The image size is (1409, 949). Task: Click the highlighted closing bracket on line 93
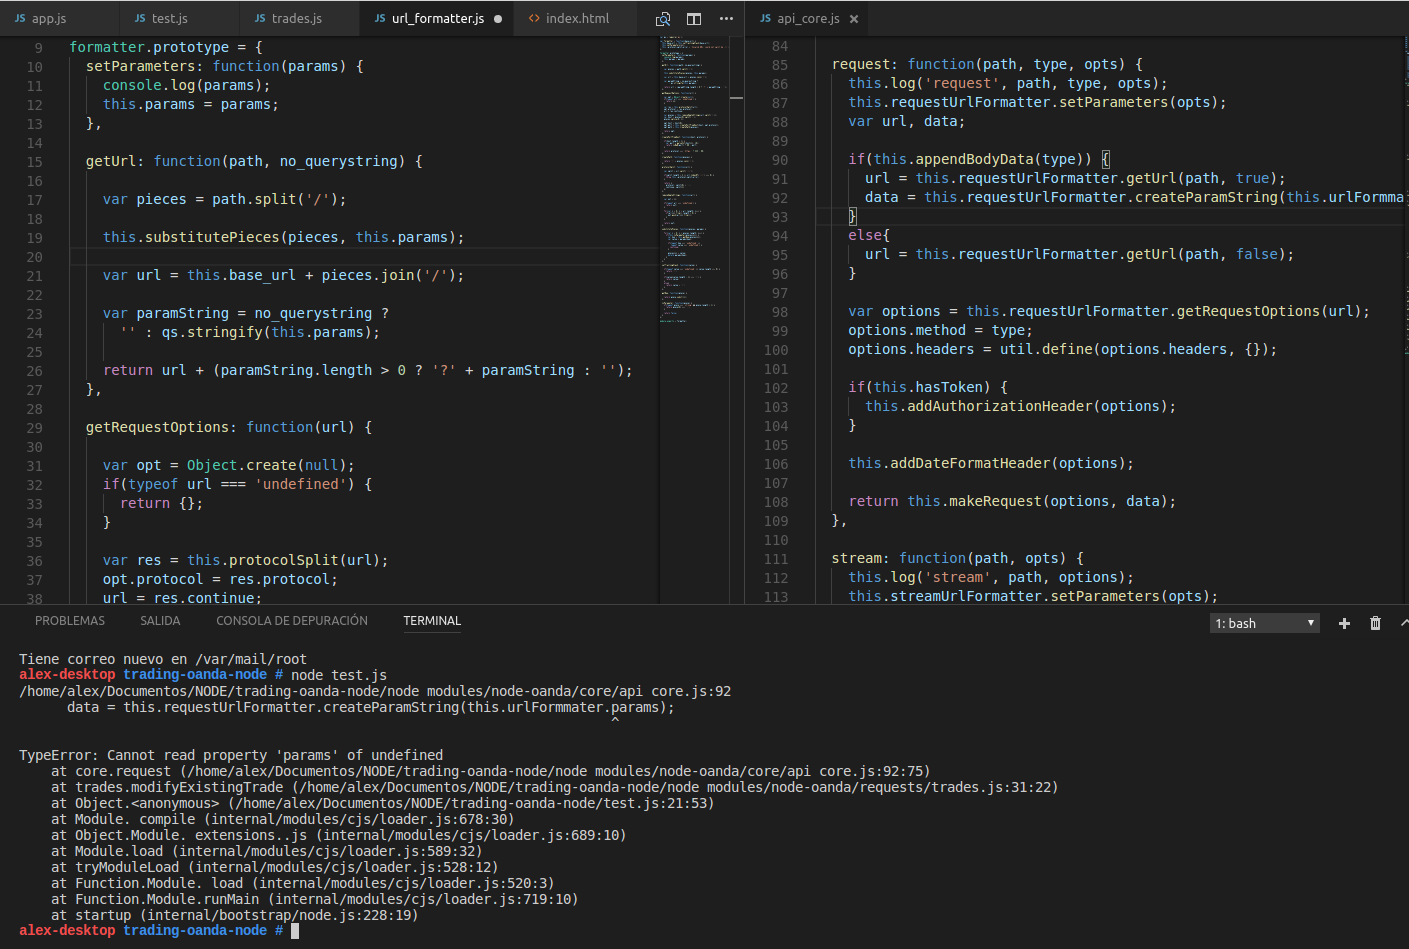[x=852, y=216]
